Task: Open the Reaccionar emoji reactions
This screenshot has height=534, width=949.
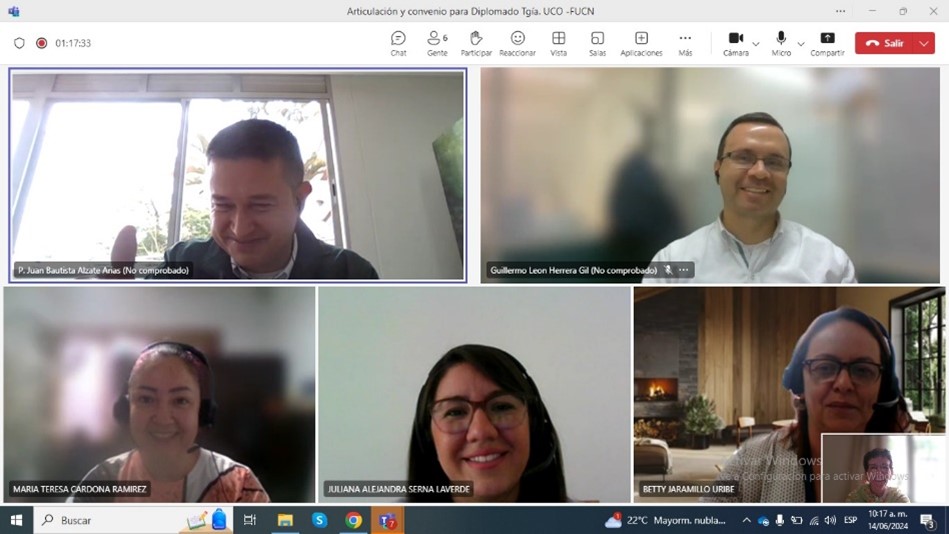Action: coord(517,43)
